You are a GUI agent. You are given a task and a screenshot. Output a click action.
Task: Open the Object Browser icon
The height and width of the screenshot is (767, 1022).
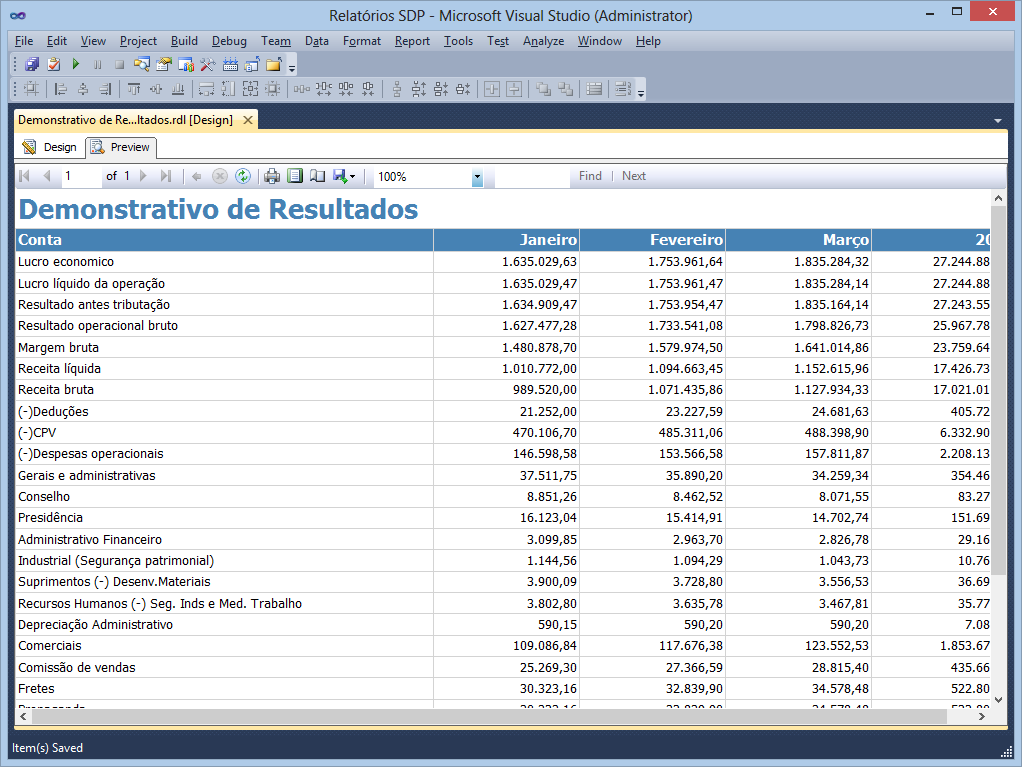coord(186,65)
